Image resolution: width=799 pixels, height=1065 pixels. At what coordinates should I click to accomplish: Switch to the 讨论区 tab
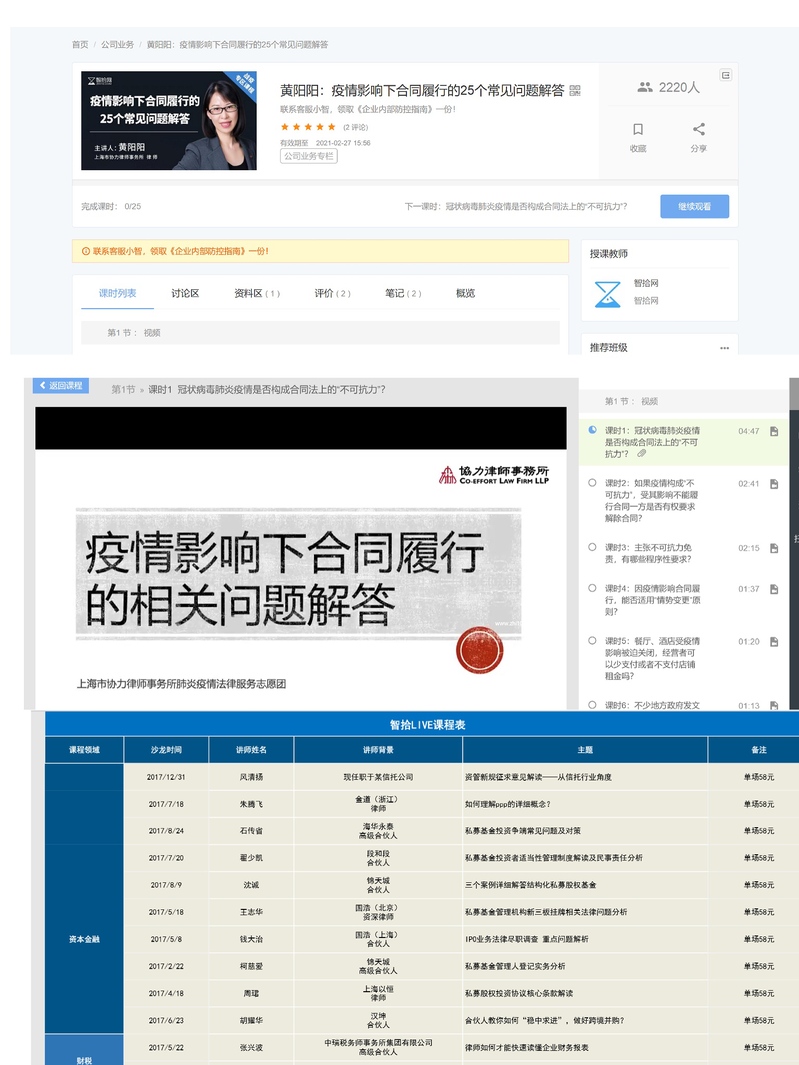point(185,293)
